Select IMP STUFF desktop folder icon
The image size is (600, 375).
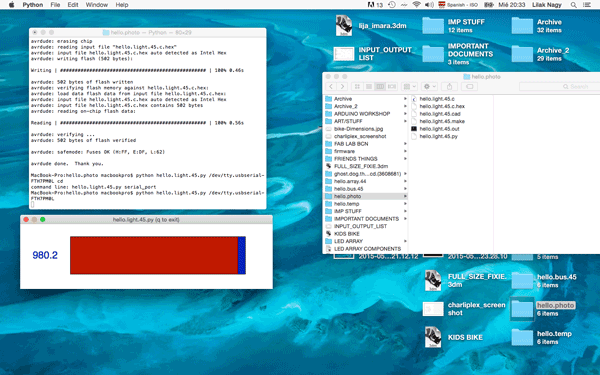433,26
